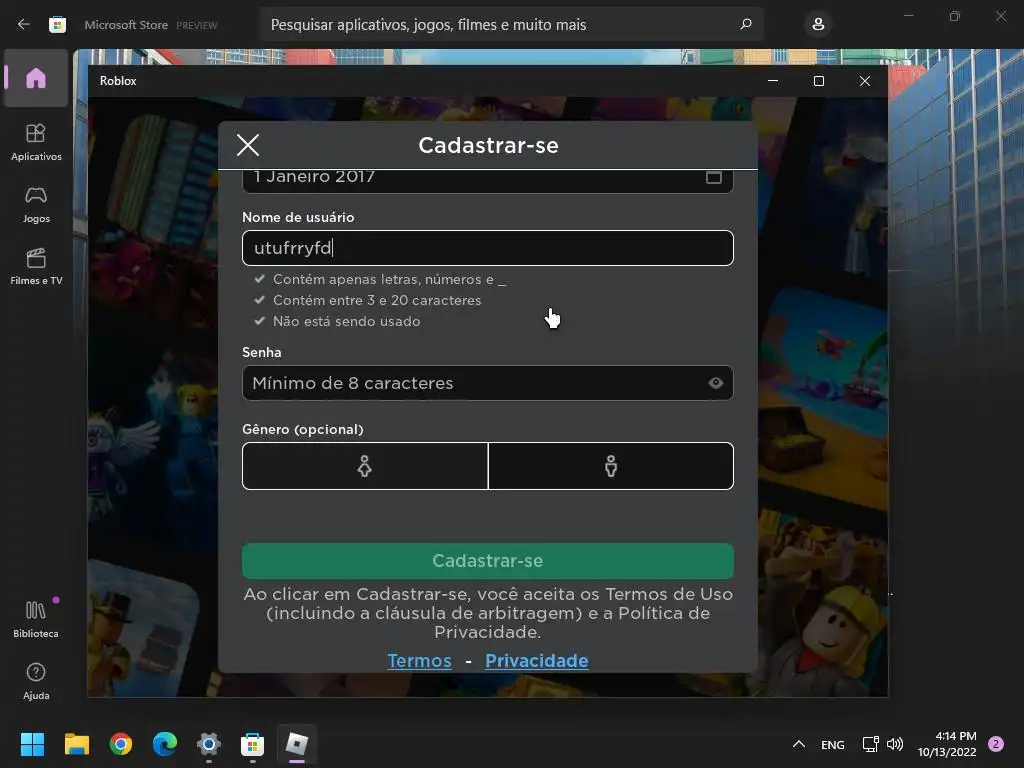Go to Microsoft Store Home tab
The width and height of the screenshot is (1024, 768).
coord(36,78)
